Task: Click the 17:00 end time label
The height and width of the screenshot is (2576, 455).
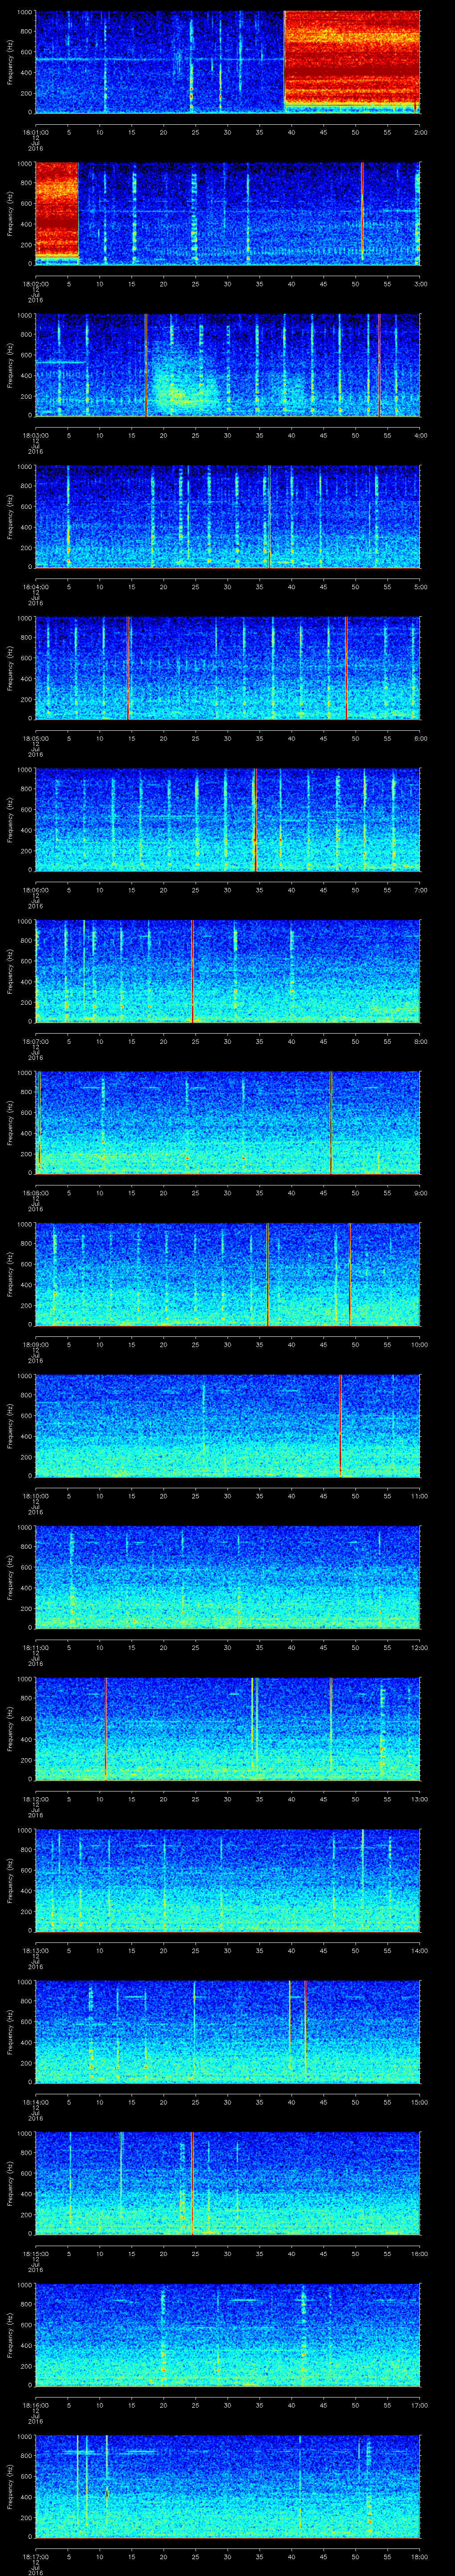Action: (420, 2404)
